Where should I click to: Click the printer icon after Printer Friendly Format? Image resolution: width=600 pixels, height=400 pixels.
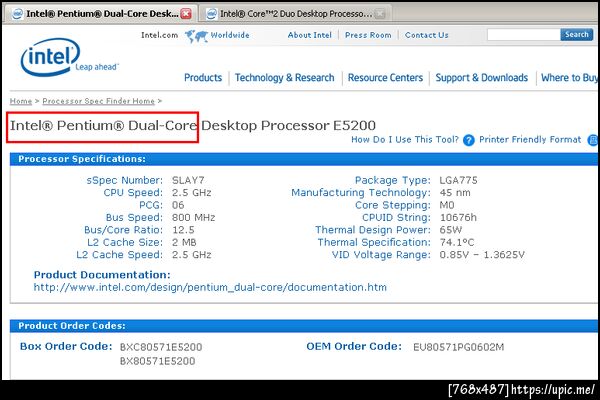pos(593,140)
